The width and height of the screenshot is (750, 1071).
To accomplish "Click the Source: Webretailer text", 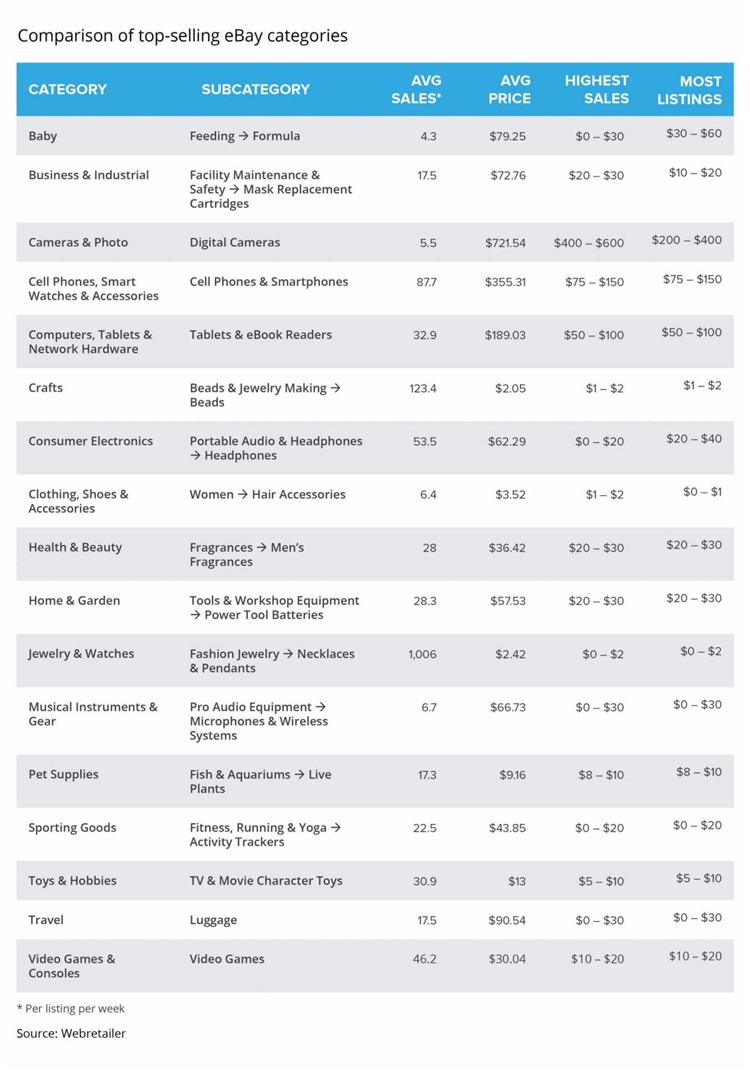I will pyautogui.click(x=71, y=1033).
